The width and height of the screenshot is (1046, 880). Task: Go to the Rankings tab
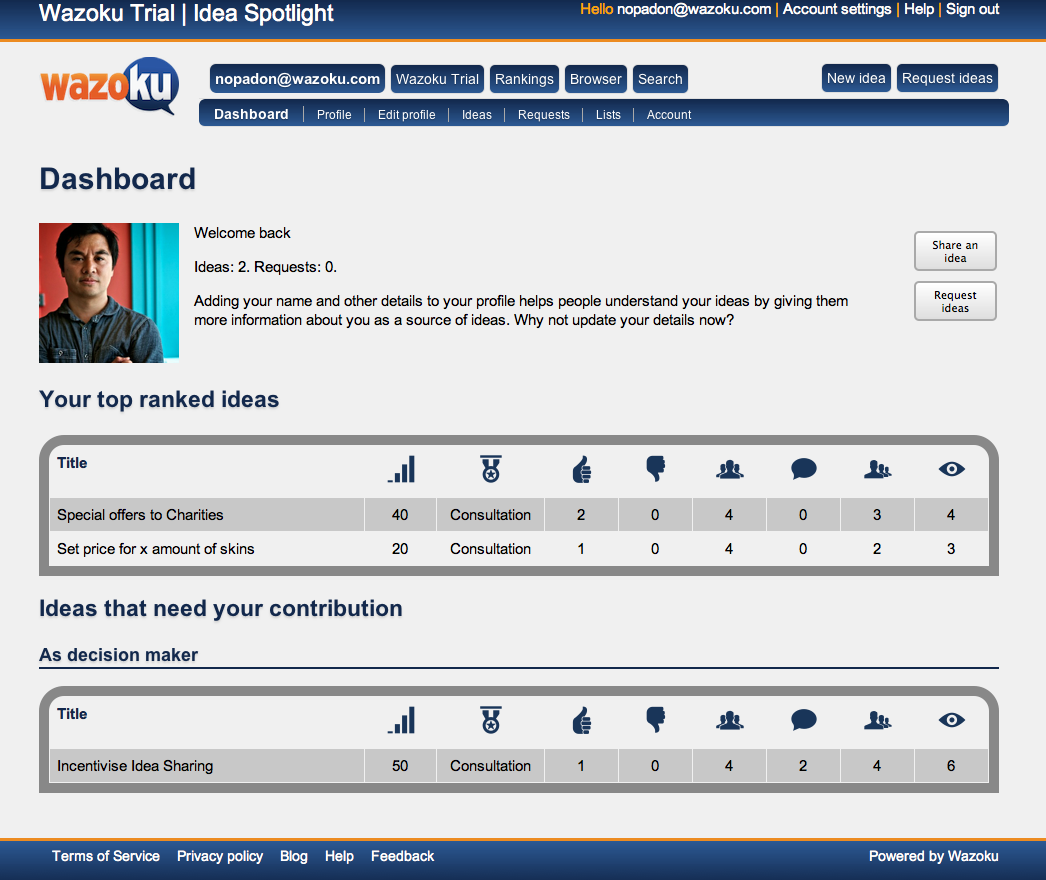coord(524,79)
